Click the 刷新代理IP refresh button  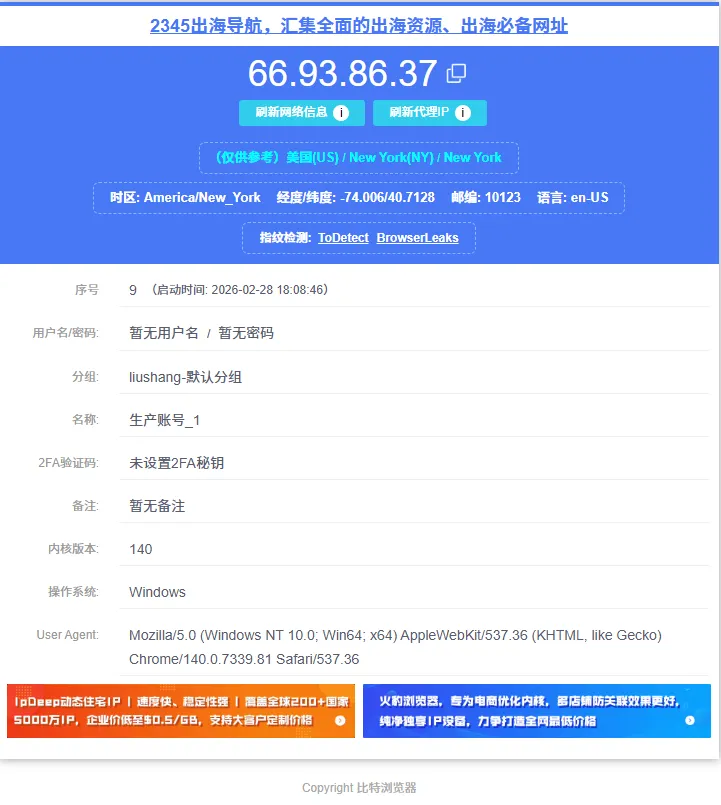(429, 112)
